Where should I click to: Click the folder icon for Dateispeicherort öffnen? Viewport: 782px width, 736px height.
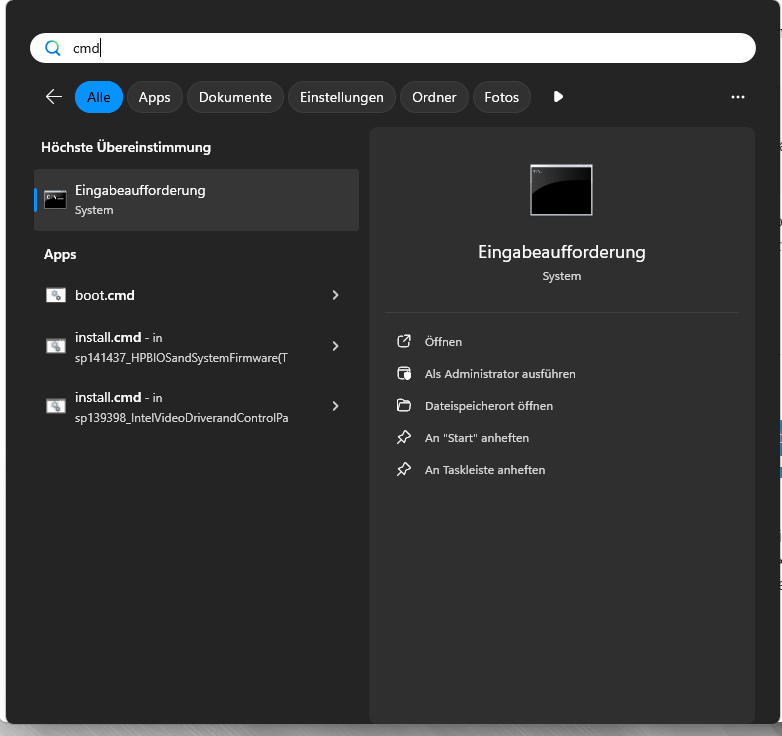click(404, 406)
